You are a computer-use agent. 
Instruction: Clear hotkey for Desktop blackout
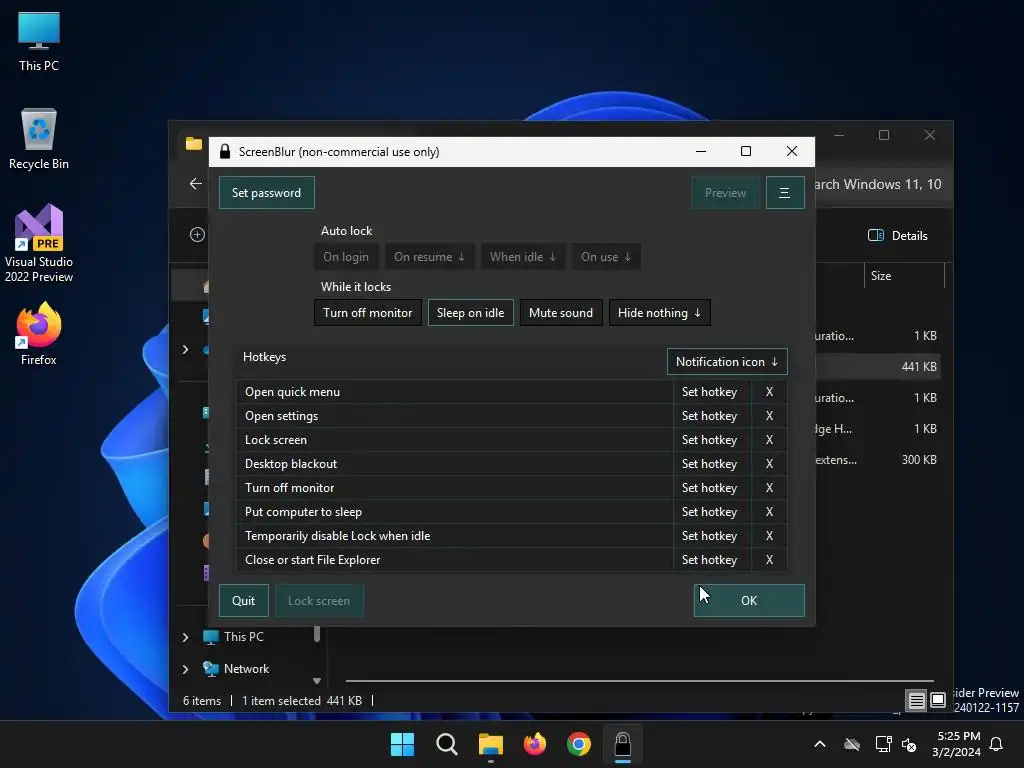coord(769,464)
